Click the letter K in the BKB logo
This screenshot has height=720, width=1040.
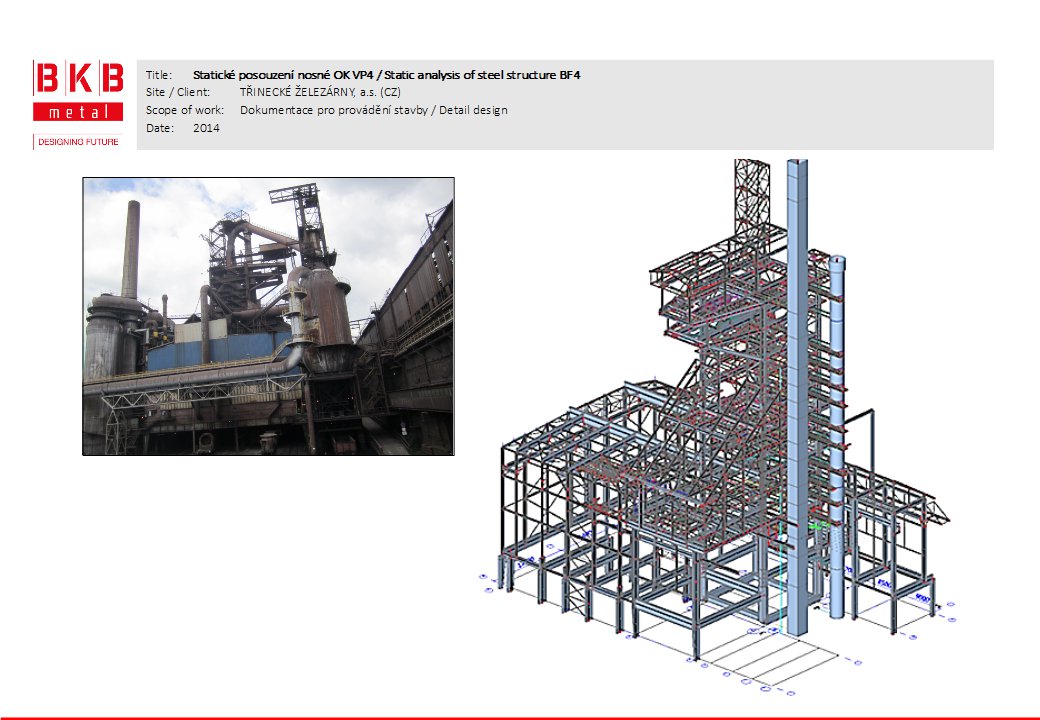78,79
